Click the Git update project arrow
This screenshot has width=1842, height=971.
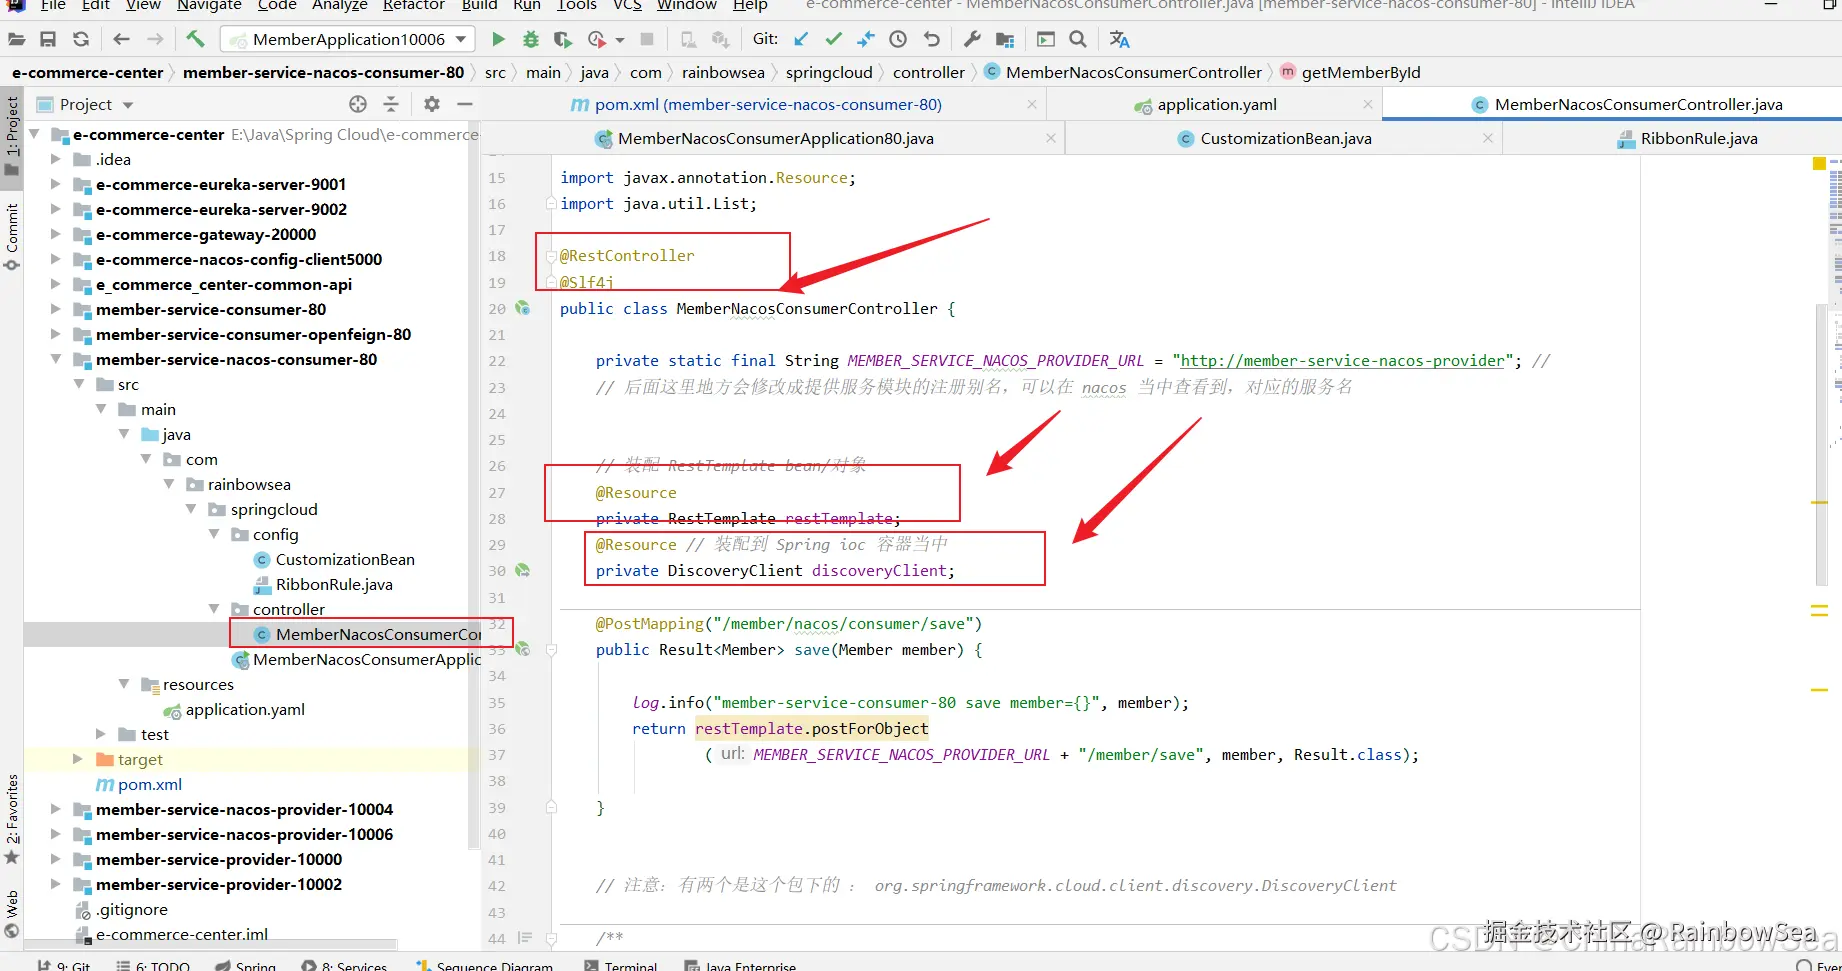point(801,39)
